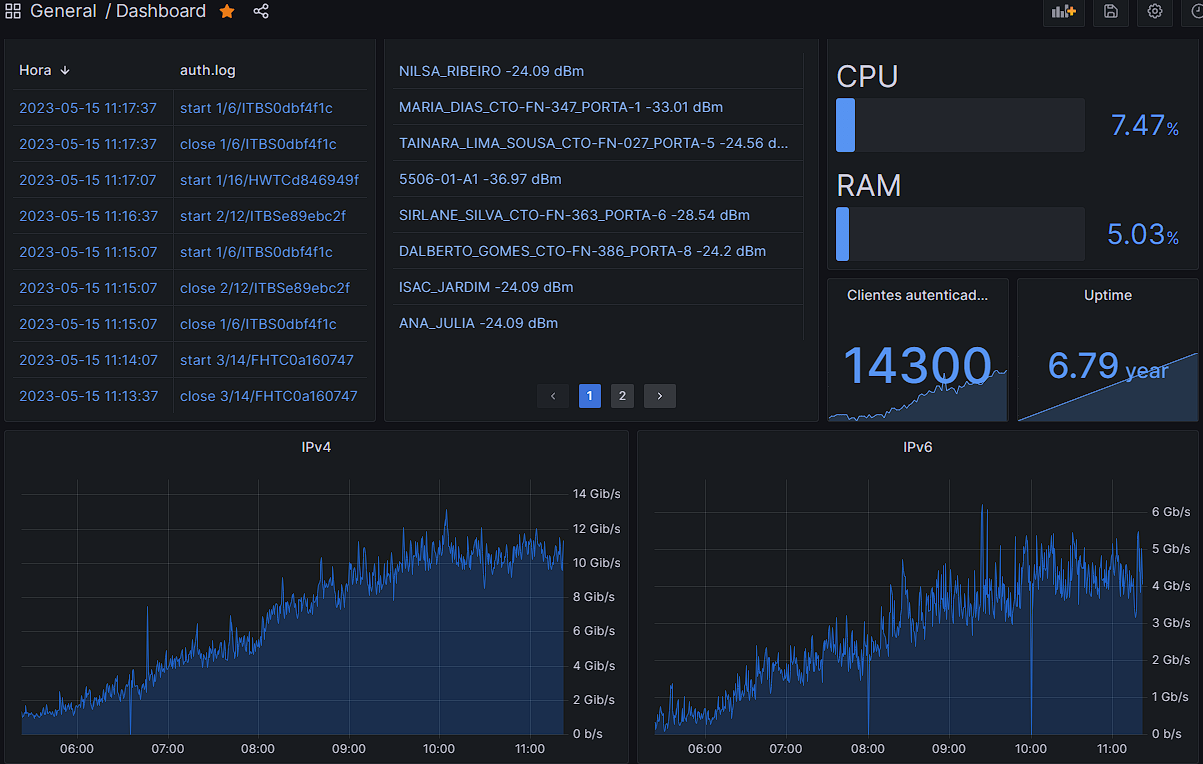The width and height of the screenshot is (1203, 764).
Task: Click the CPU usage bar gauge
Action: point(960,125)
